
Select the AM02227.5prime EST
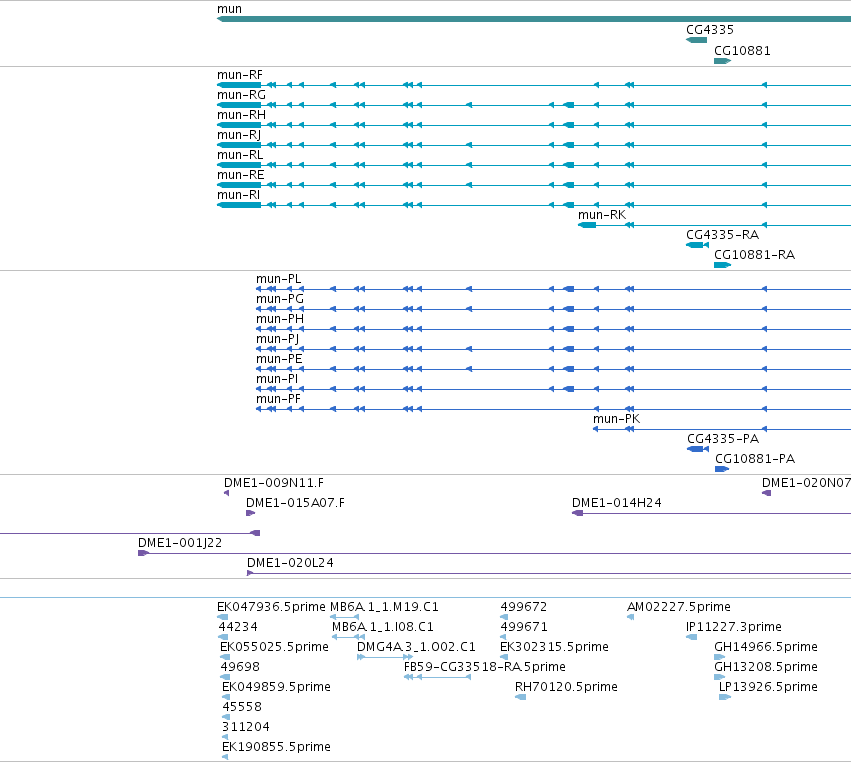(631, 617)
